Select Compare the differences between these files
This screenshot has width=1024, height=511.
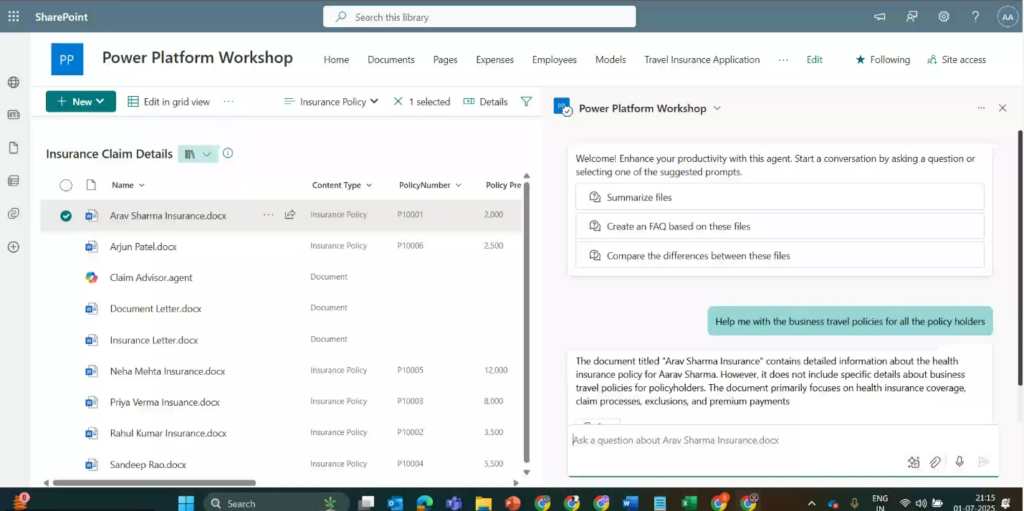[x=780, y=255]
